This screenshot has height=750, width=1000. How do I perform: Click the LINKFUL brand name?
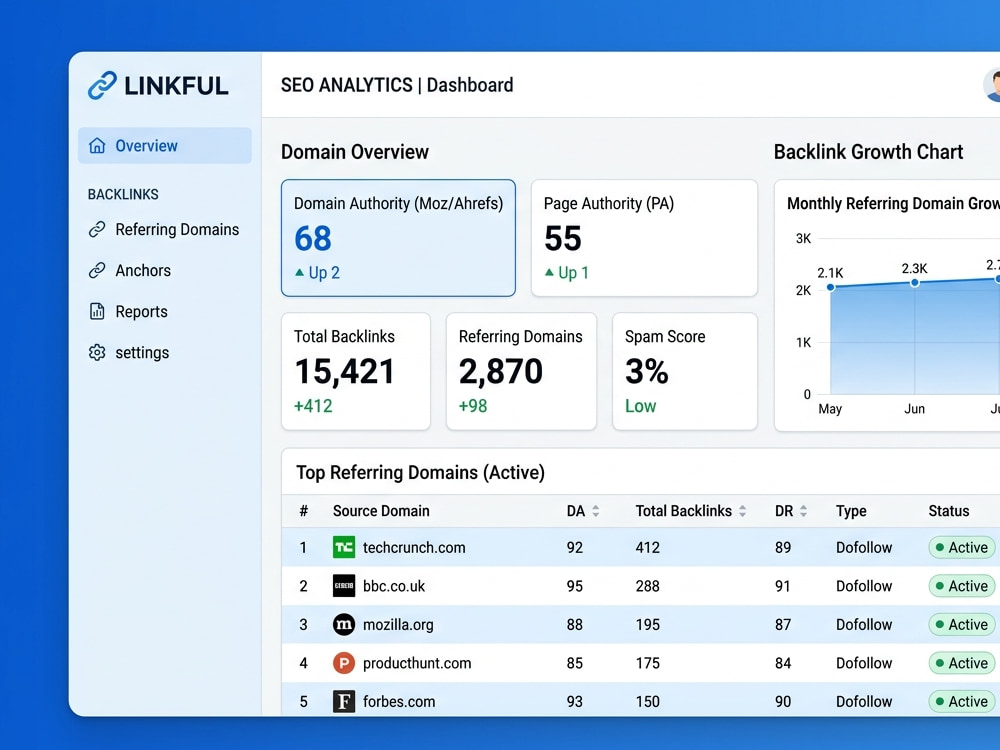point(176,86)
